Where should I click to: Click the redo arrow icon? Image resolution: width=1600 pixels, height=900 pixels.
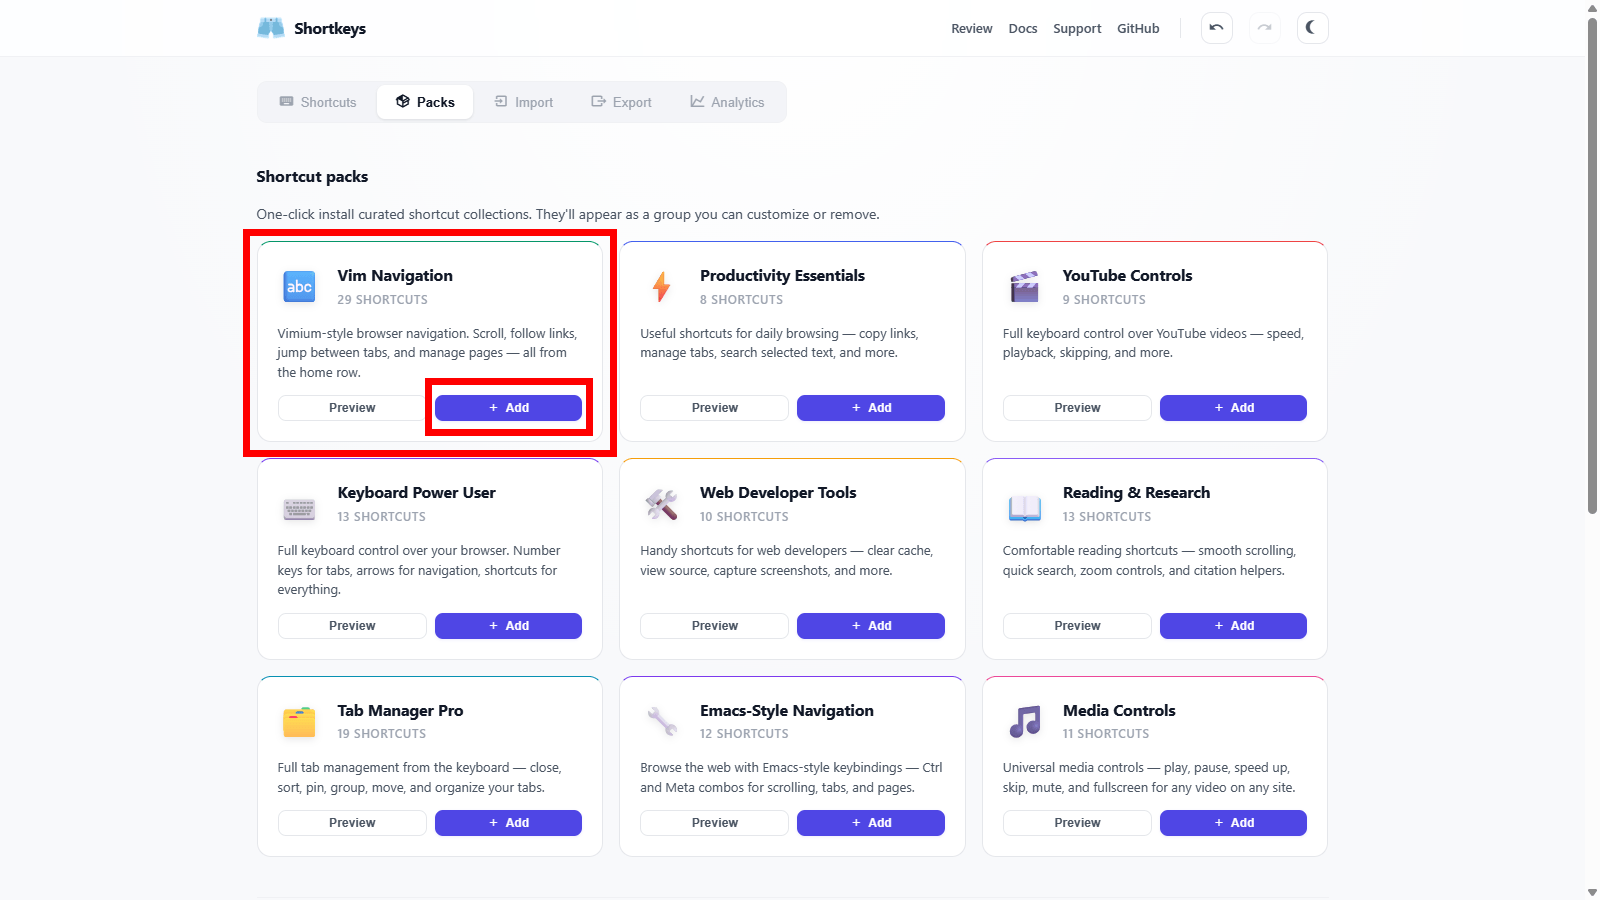coord(1265,28)
